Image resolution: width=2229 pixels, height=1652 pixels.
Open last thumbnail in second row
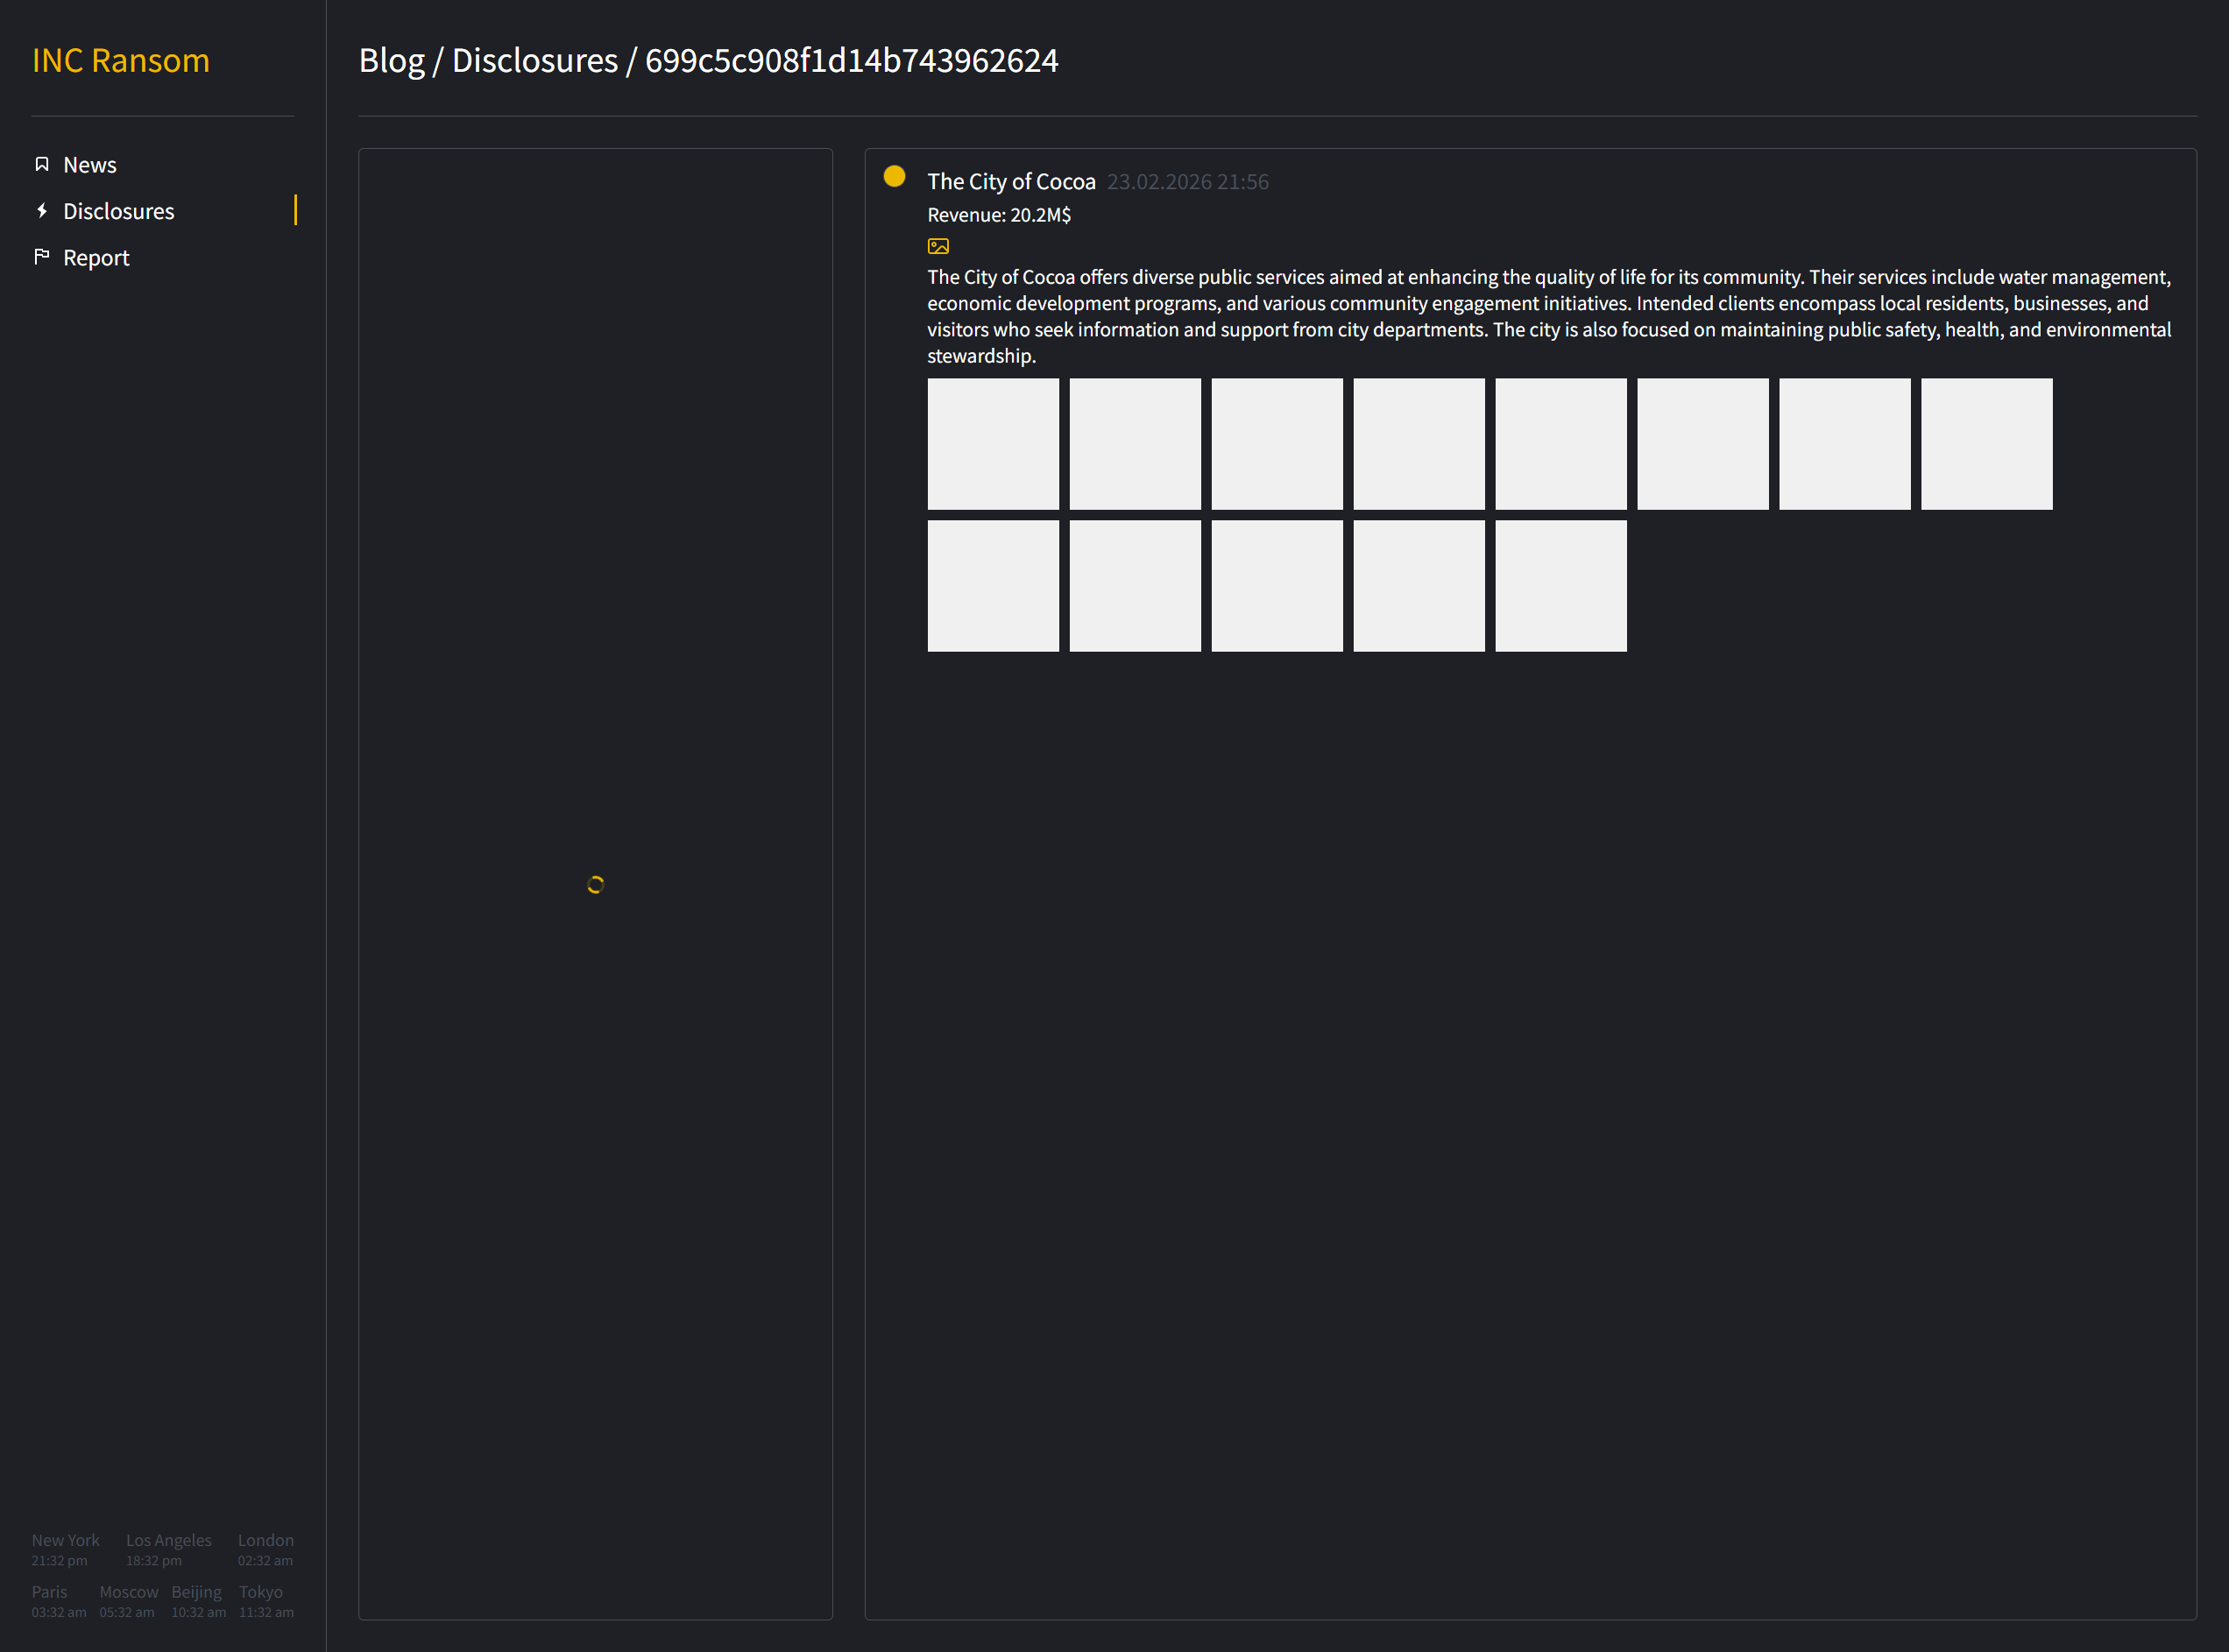1560,586
